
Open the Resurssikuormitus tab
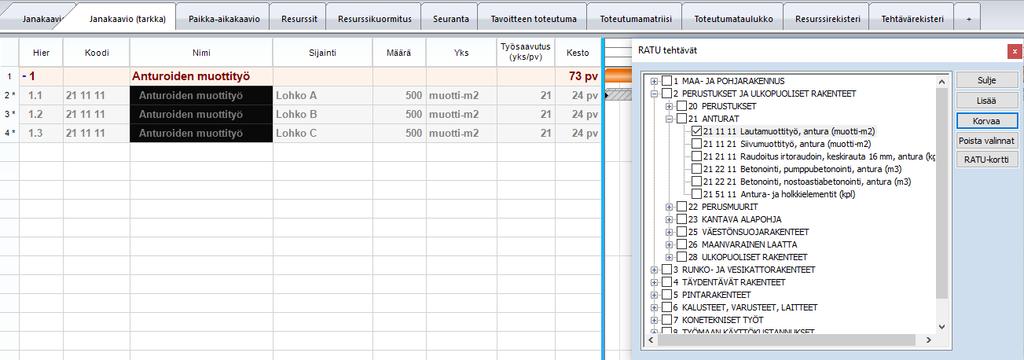[x=374, y=20]
